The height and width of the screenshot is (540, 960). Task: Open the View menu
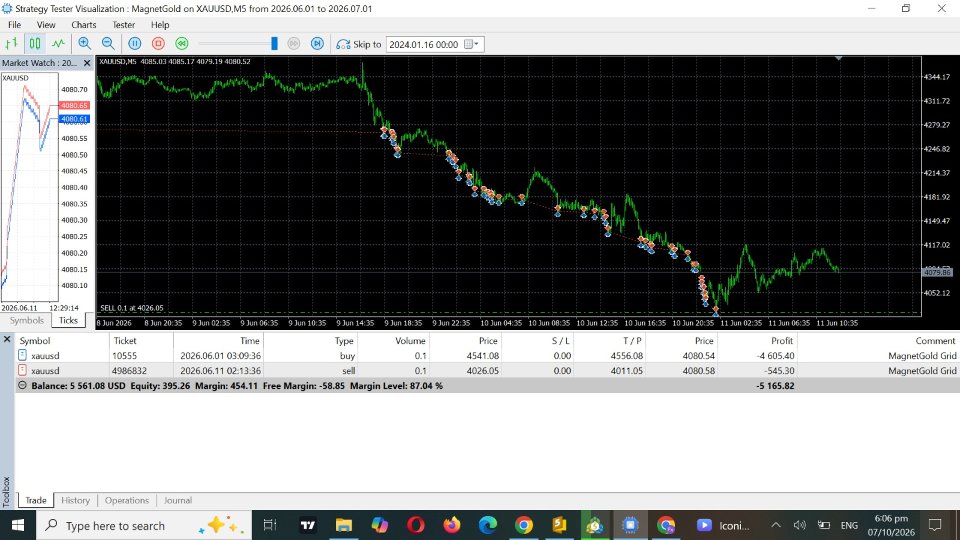[46, 25]
